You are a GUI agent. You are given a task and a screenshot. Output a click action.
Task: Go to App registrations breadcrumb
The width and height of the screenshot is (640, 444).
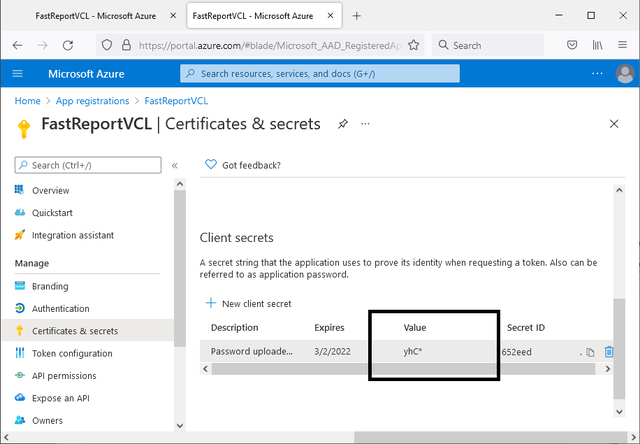point(92,101)
